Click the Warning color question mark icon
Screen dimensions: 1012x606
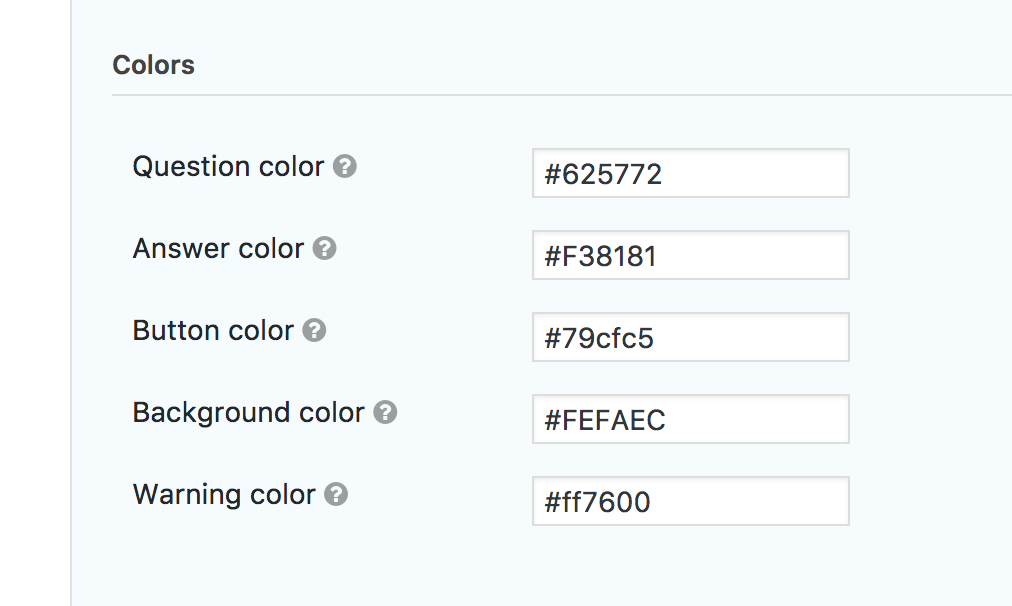point(336,495)
